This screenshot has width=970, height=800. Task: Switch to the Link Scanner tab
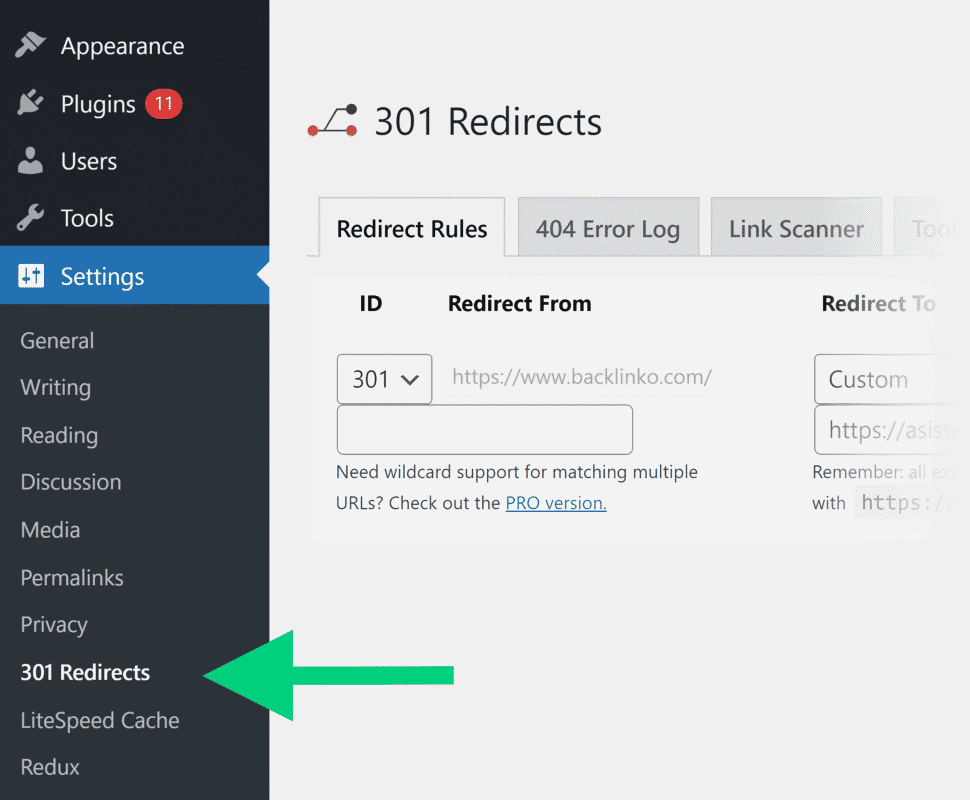[795, 229]
